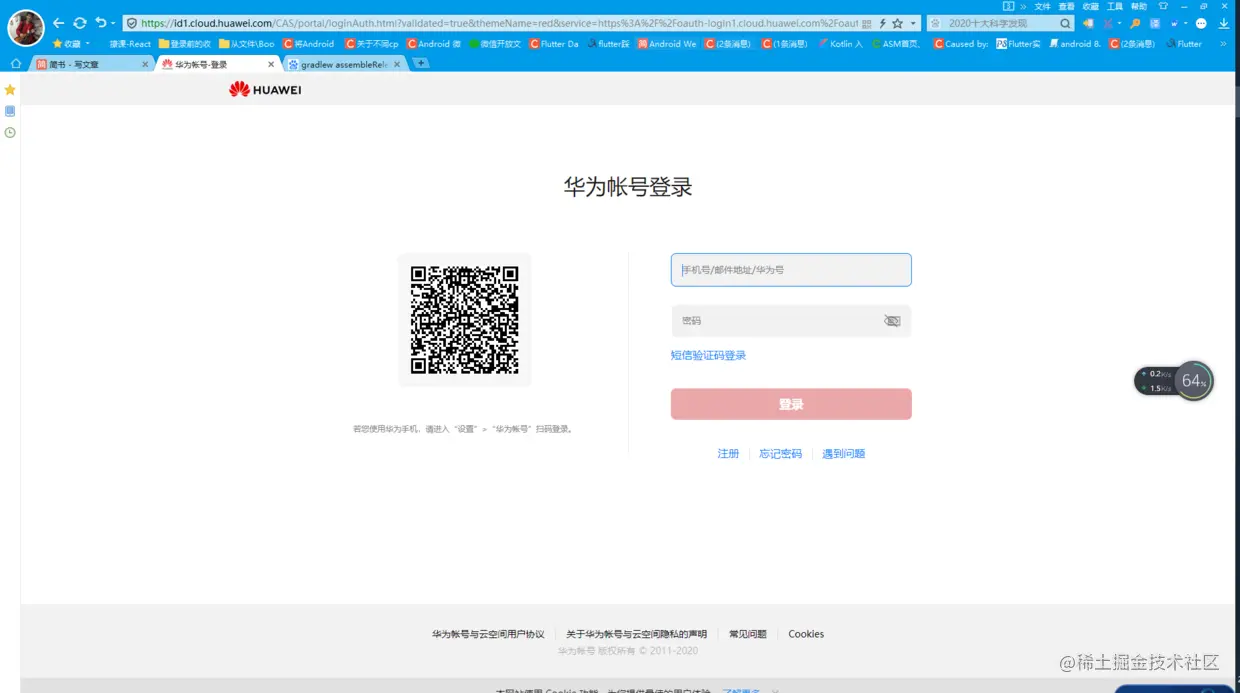Click the sidebar reading list icon

coord(10,111)
